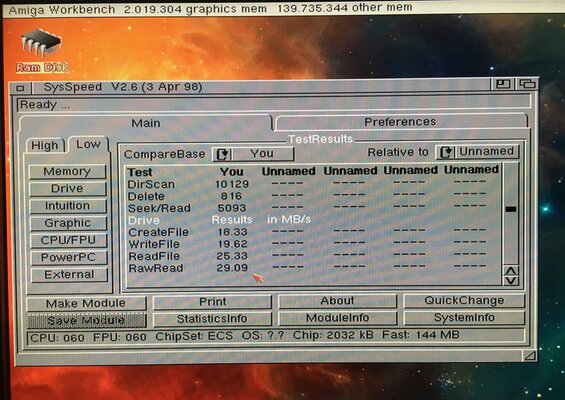The width and height of the screenshot is (565, 400).
Task: Open the Ram Disk icon on Workbench
Action: pos(42,50)
